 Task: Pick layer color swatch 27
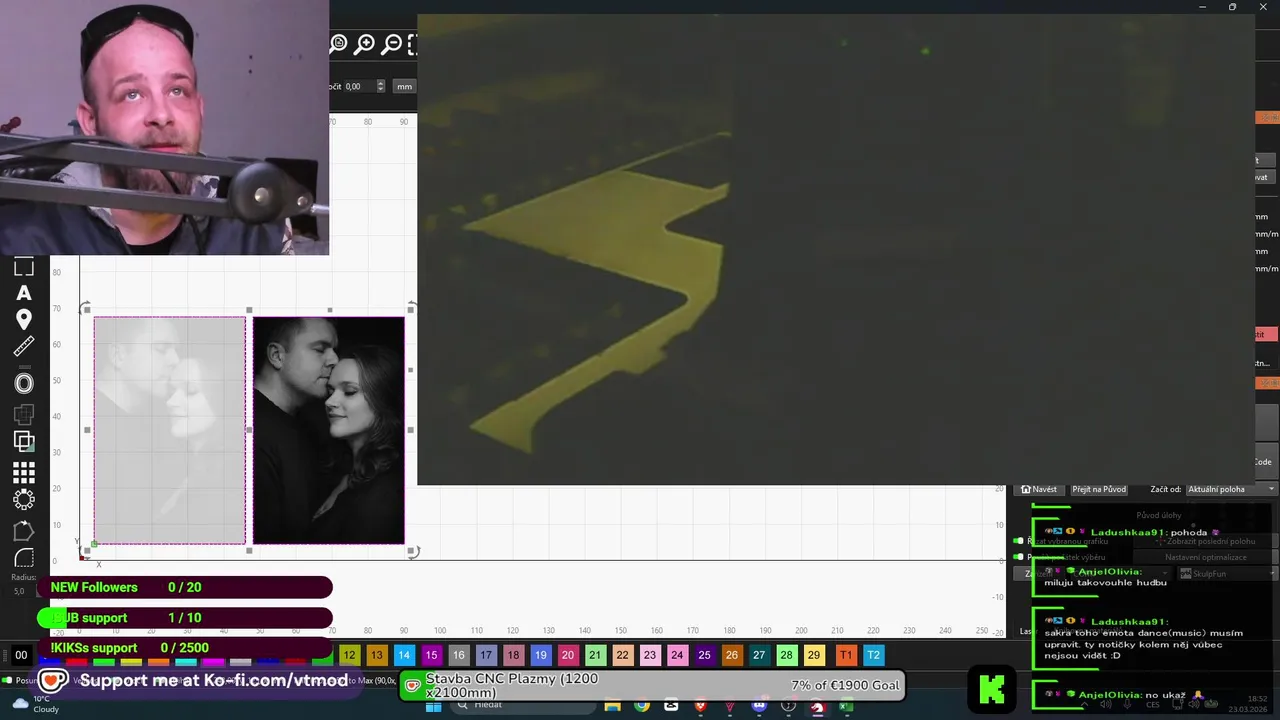(x=759, y=655)
